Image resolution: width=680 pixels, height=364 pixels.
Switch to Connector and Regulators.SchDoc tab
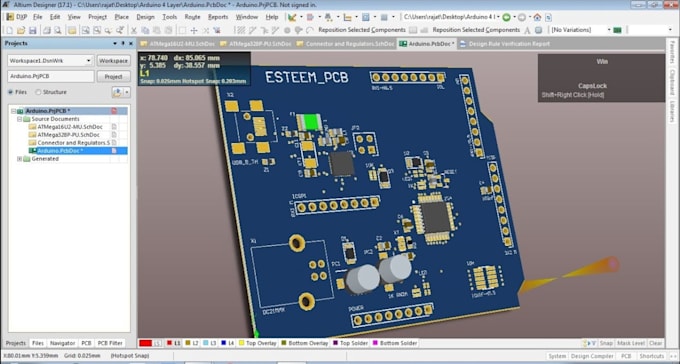click(x=346, y=44)
